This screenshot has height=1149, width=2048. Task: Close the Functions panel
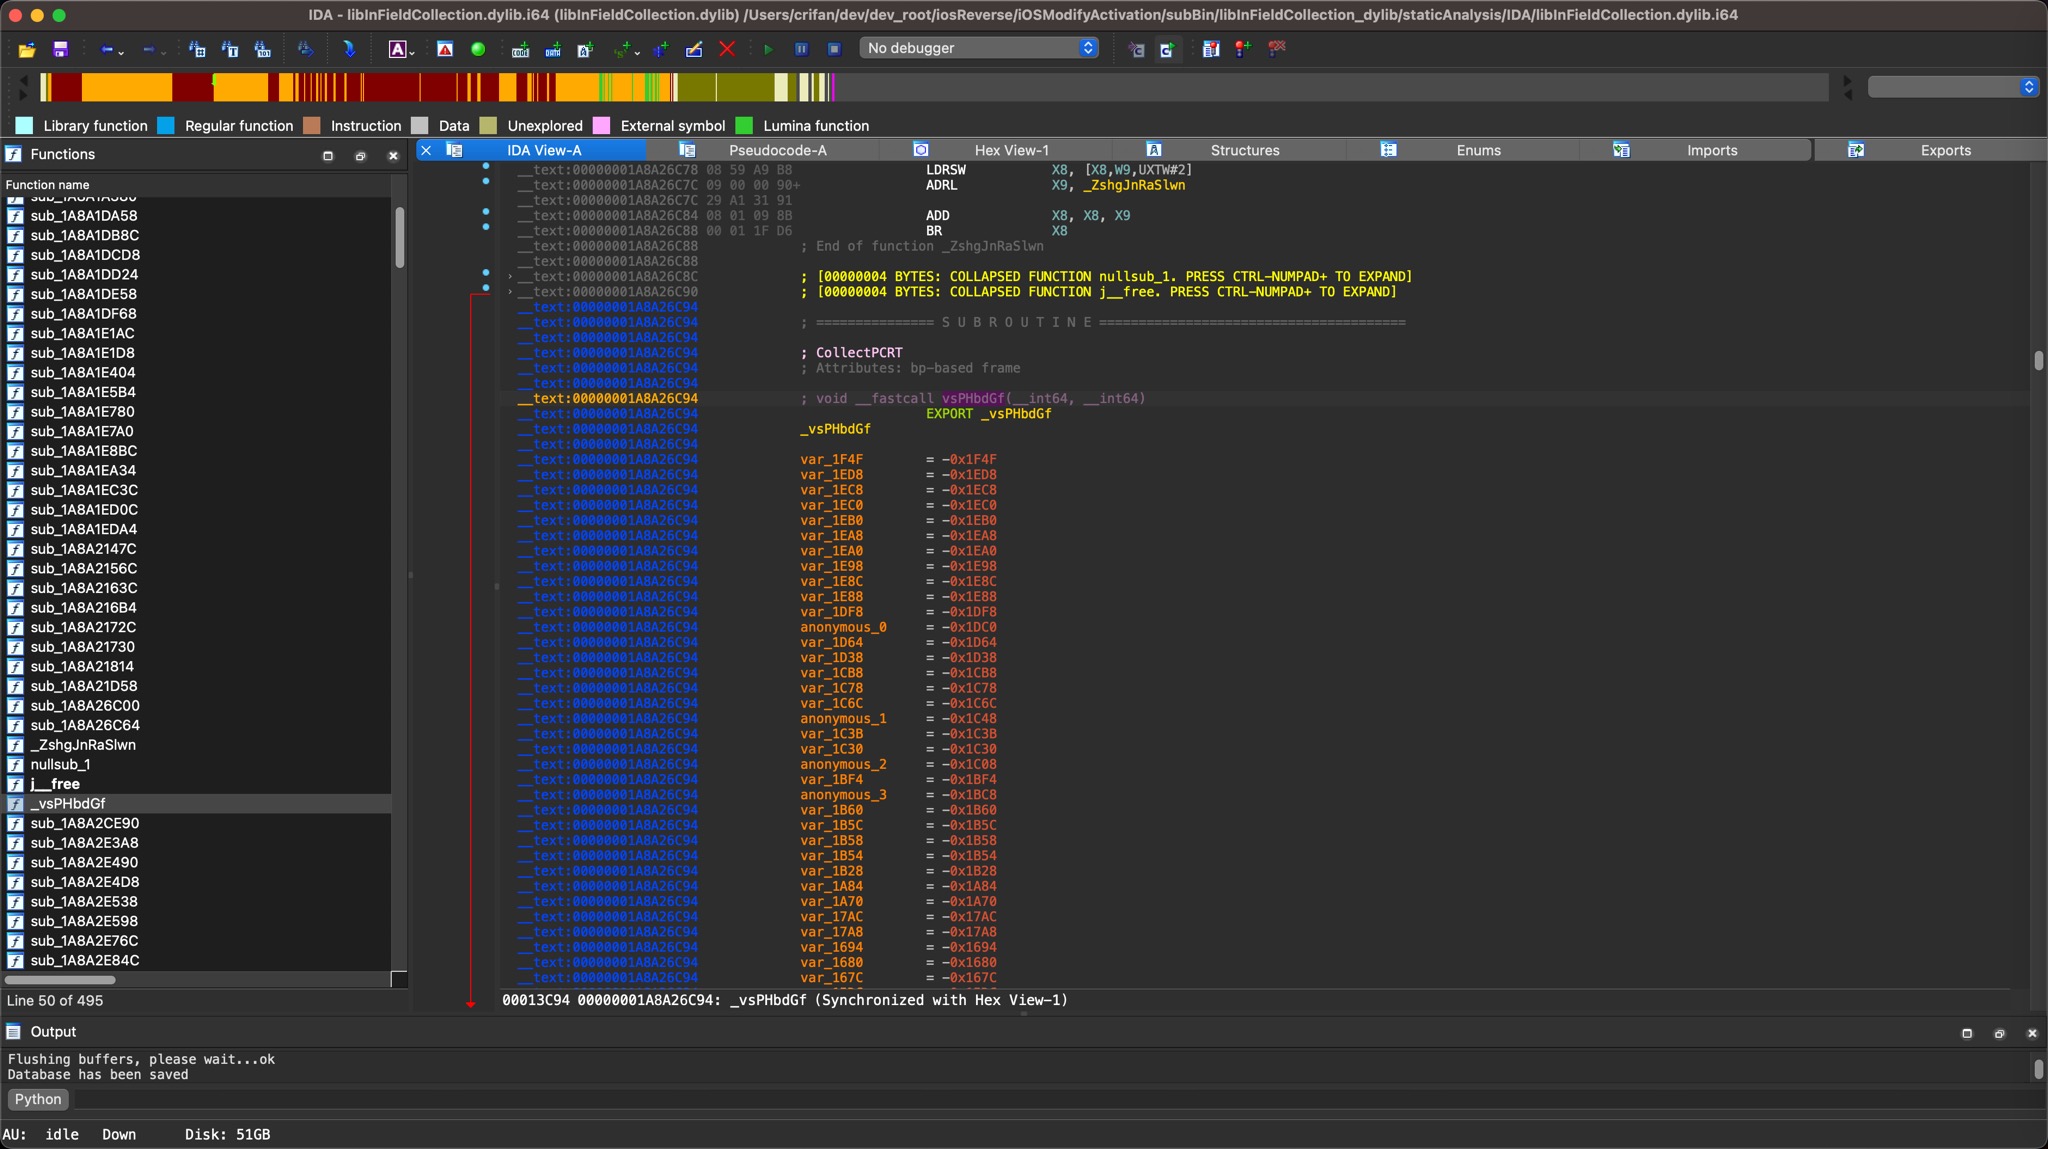point(393,155)
